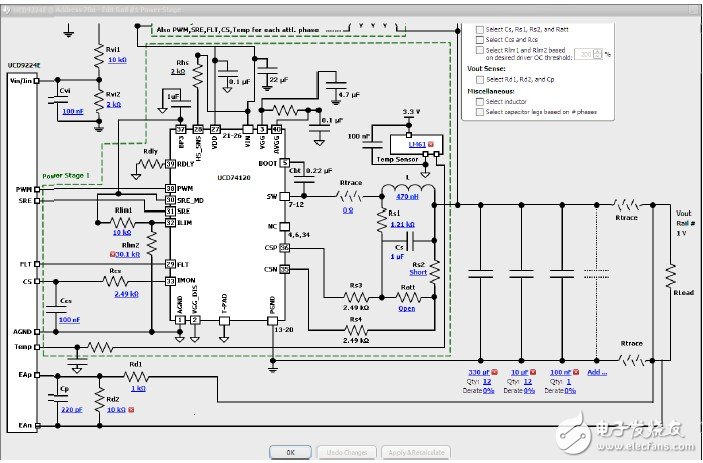Toggle Select Ccs and Rcs checkbox
Screen dimensions: 703x463
(x=480, y=40)
